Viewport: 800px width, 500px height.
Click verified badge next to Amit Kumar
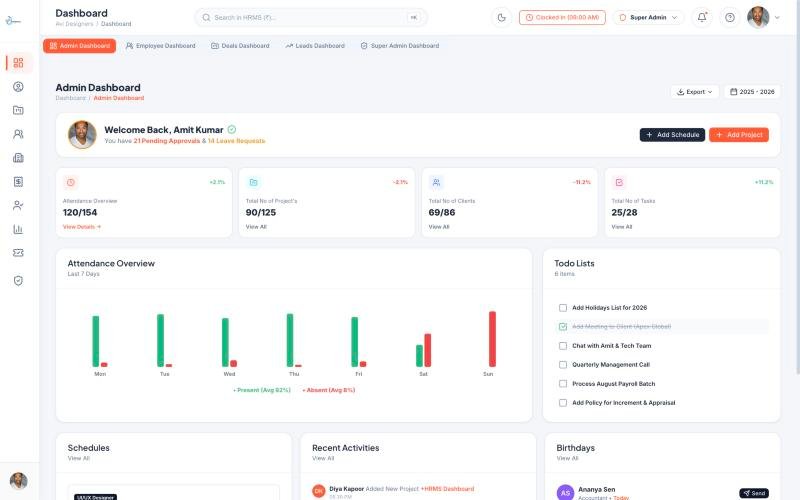[232, 130]
